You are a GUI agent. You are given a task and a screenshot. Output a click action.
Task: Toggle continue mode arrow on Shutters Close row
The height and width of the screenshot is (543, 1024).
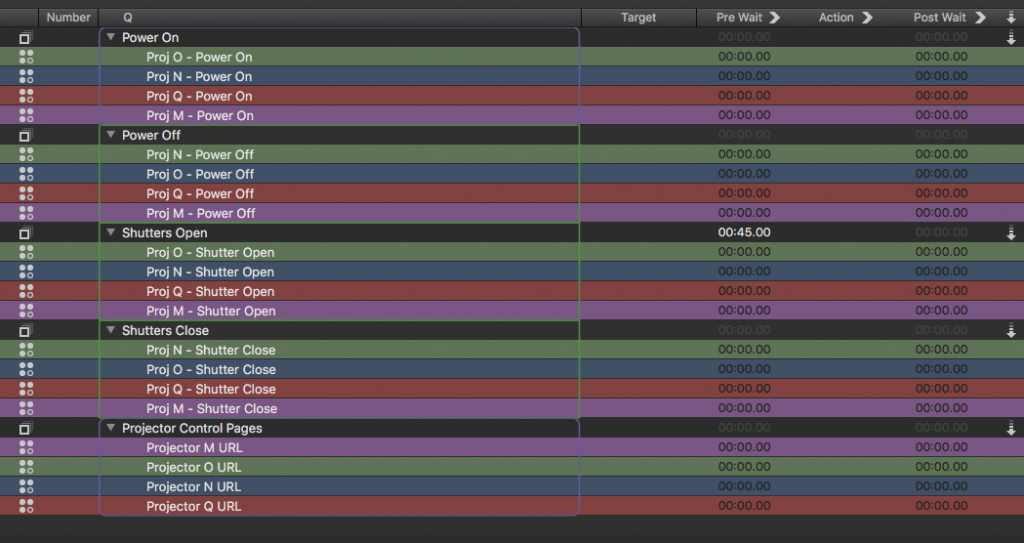[x=1011, y=331]
